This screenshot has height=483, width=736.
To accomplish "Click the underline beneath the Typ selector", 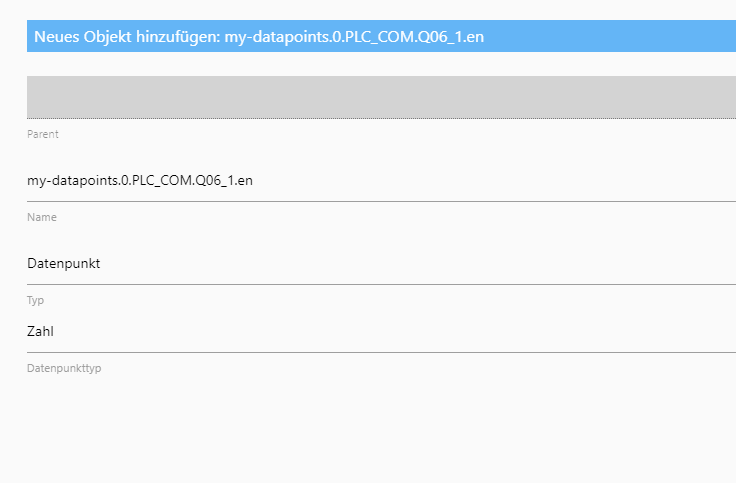I will point(381,352).
